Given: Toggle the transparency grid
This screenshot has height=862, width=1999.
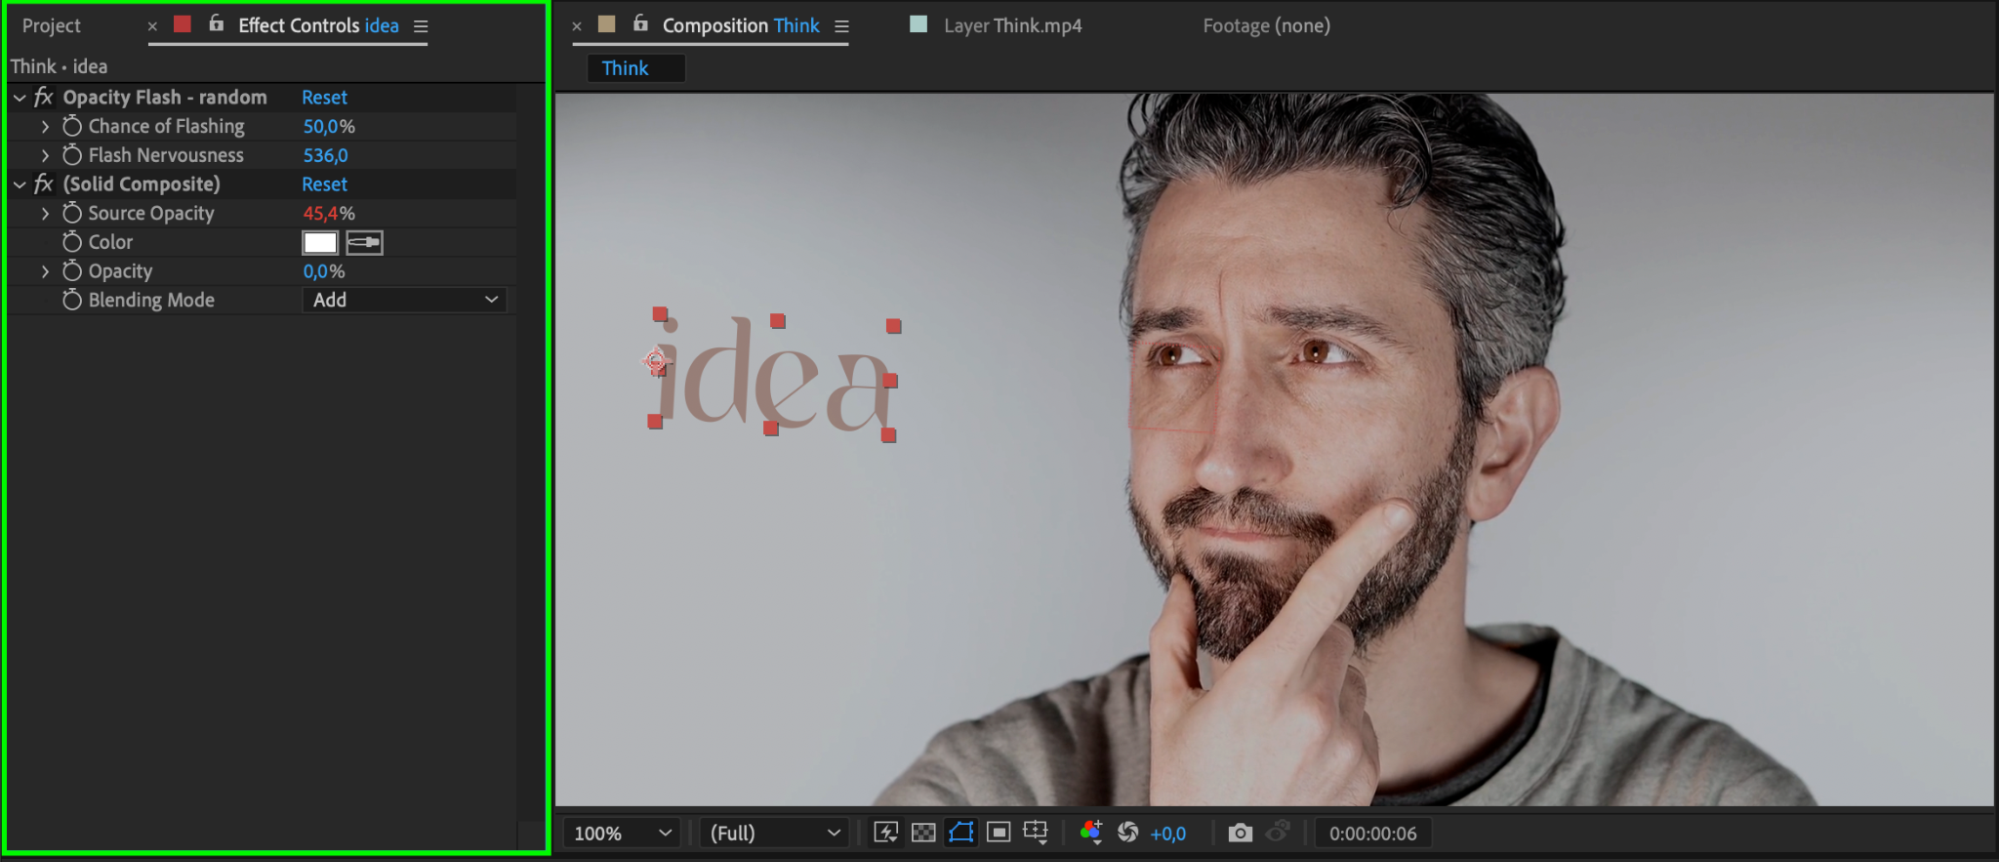Looking at the screenshot, I should click(923, 833).
